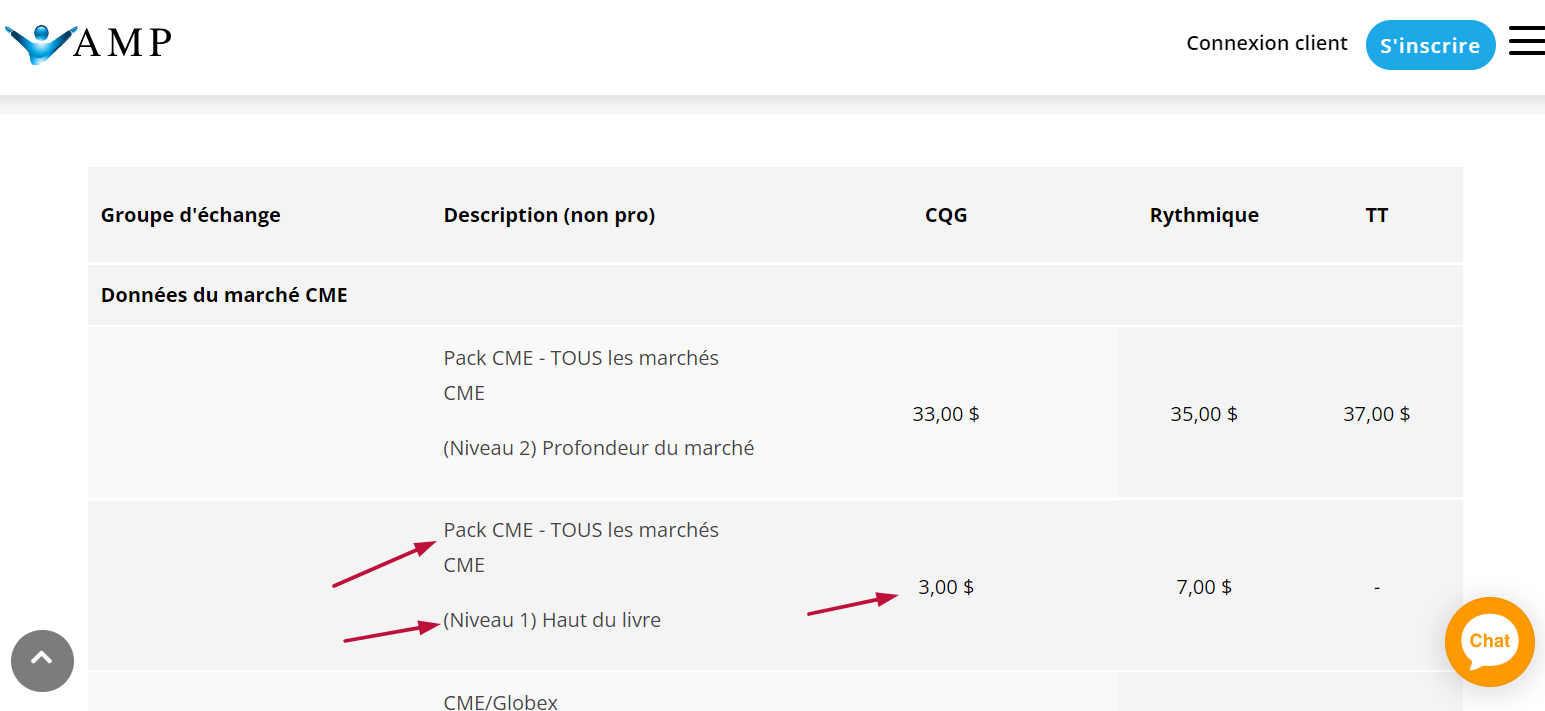Click the AMP logo
The width and height of the screenshot is (1545, 711).
point(89,43)
